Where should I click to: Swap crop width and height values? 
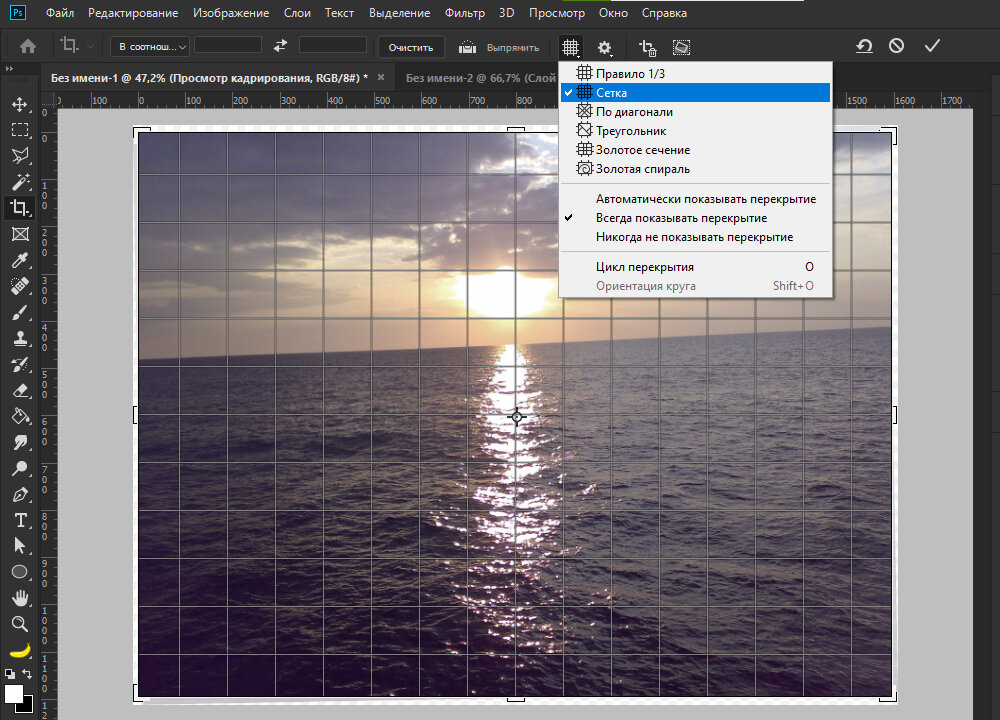pyautogui.click(x=280, y=46)
